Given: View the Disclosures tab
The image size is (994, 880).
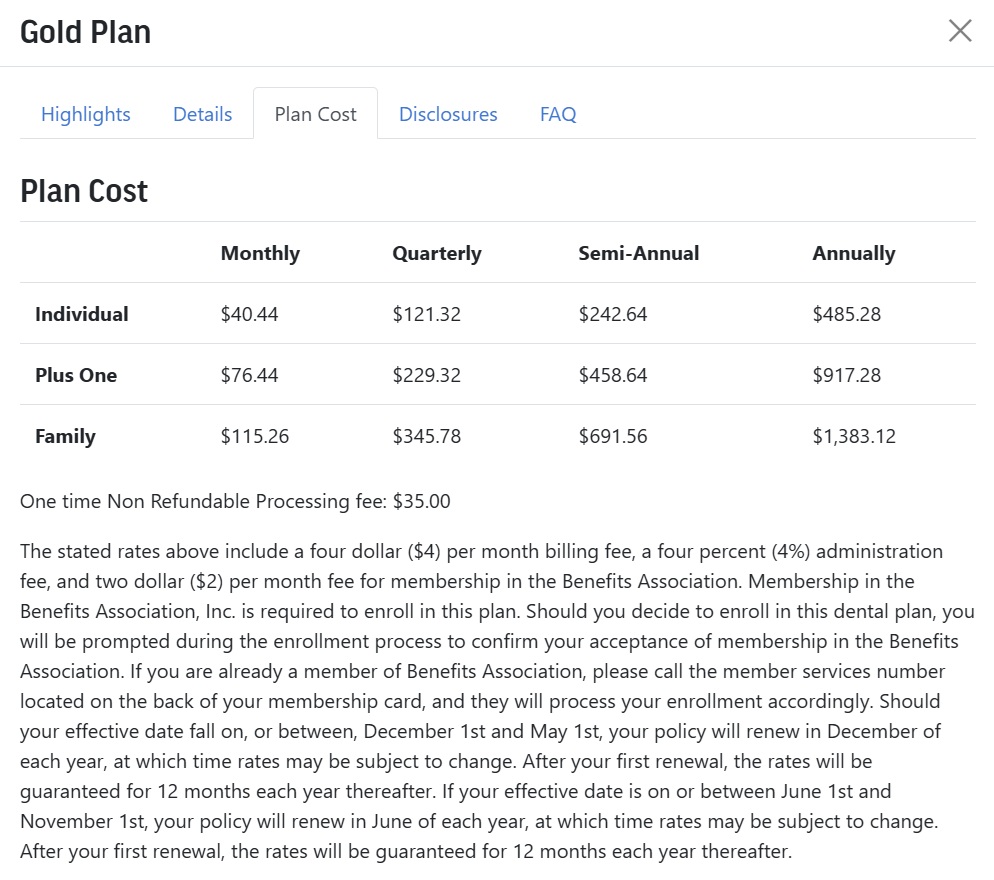Looking at the screenshot, I should (448, 114).
